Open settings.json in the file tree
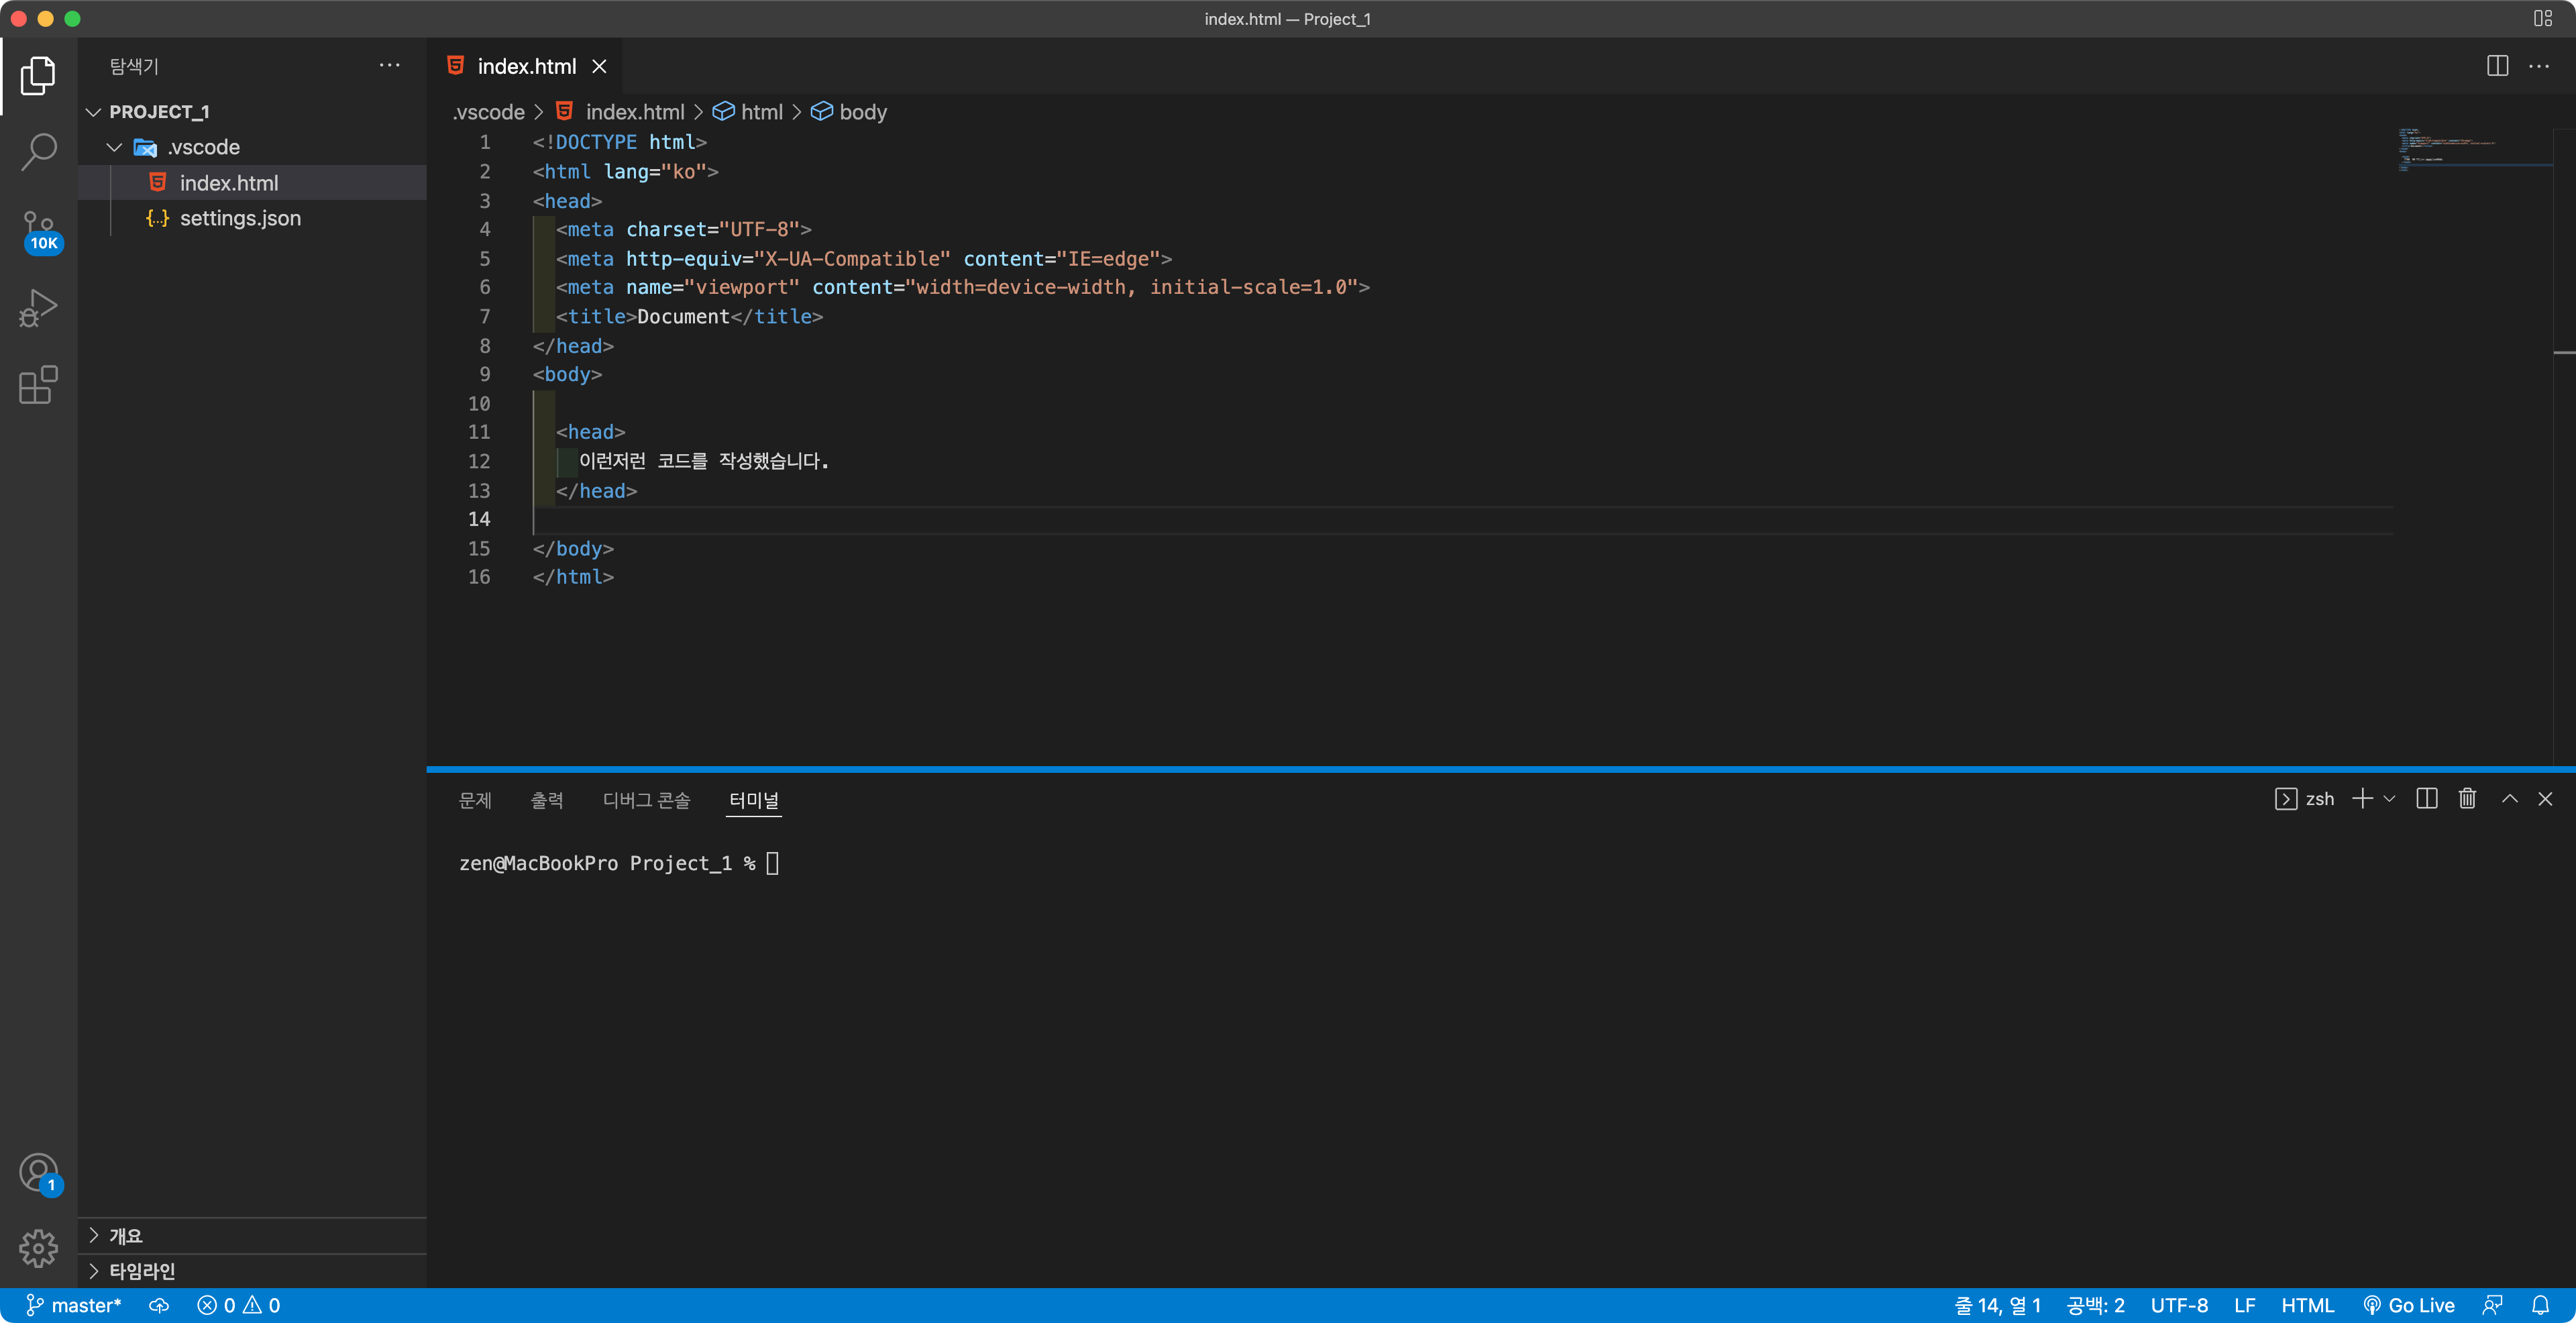The image size is (2576, 1323). coord(252,218)
